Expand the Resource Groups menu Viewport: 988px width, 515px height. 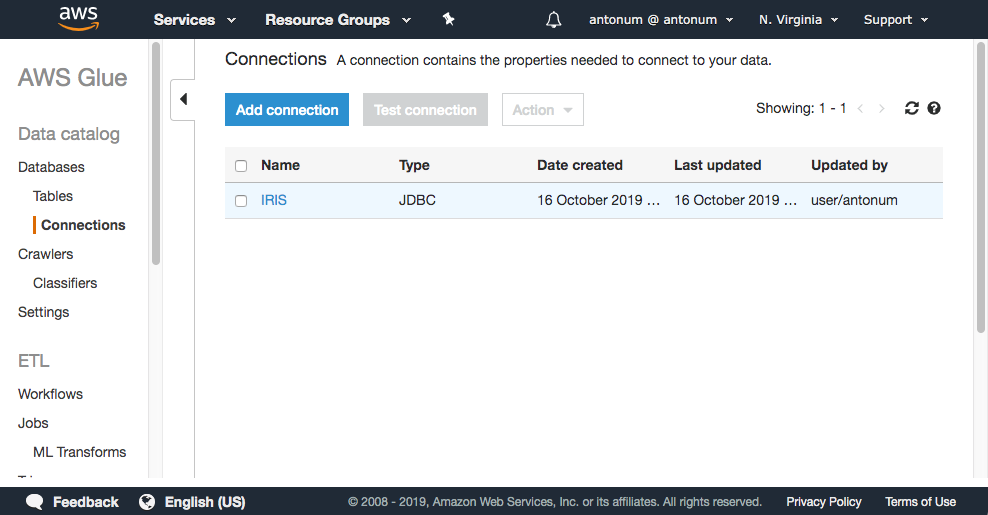[x=338, y=20]
